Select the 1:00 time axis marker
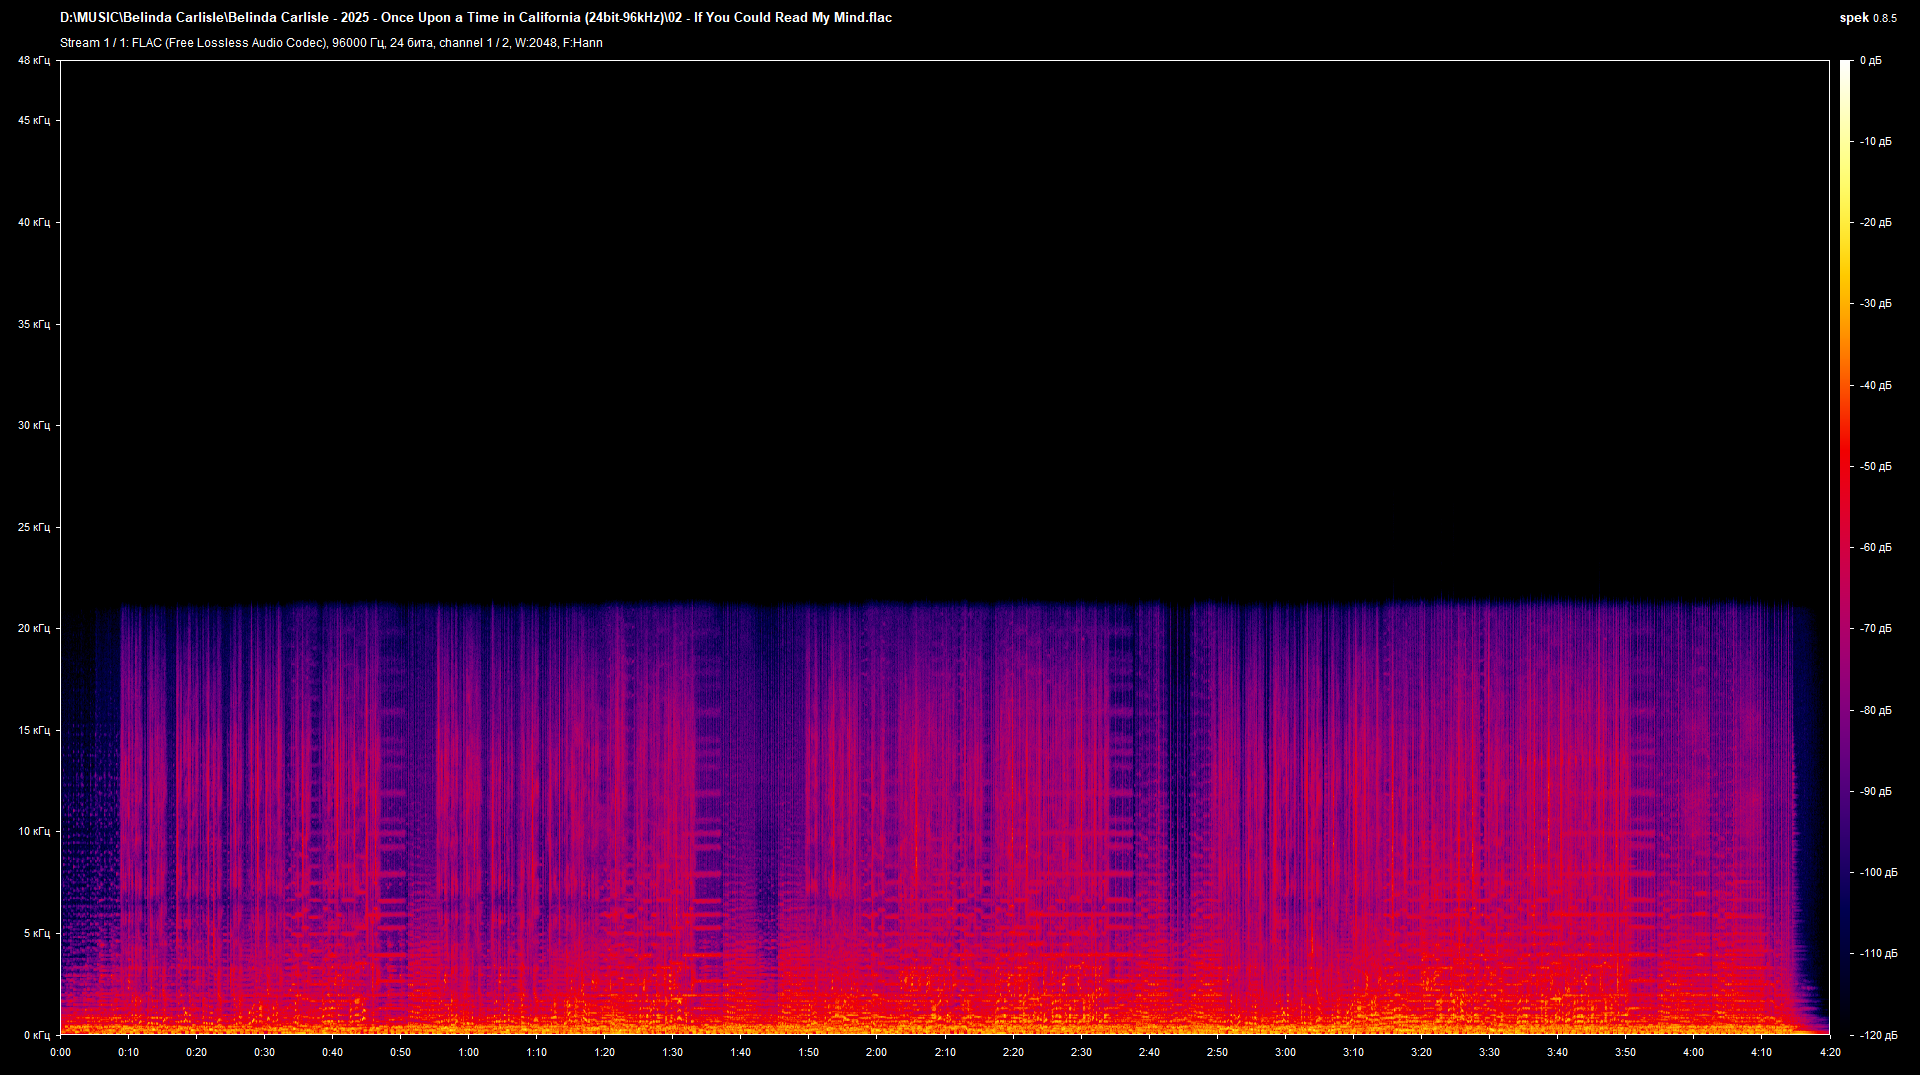The image size is (1920, 1075). coord(469,1052)
